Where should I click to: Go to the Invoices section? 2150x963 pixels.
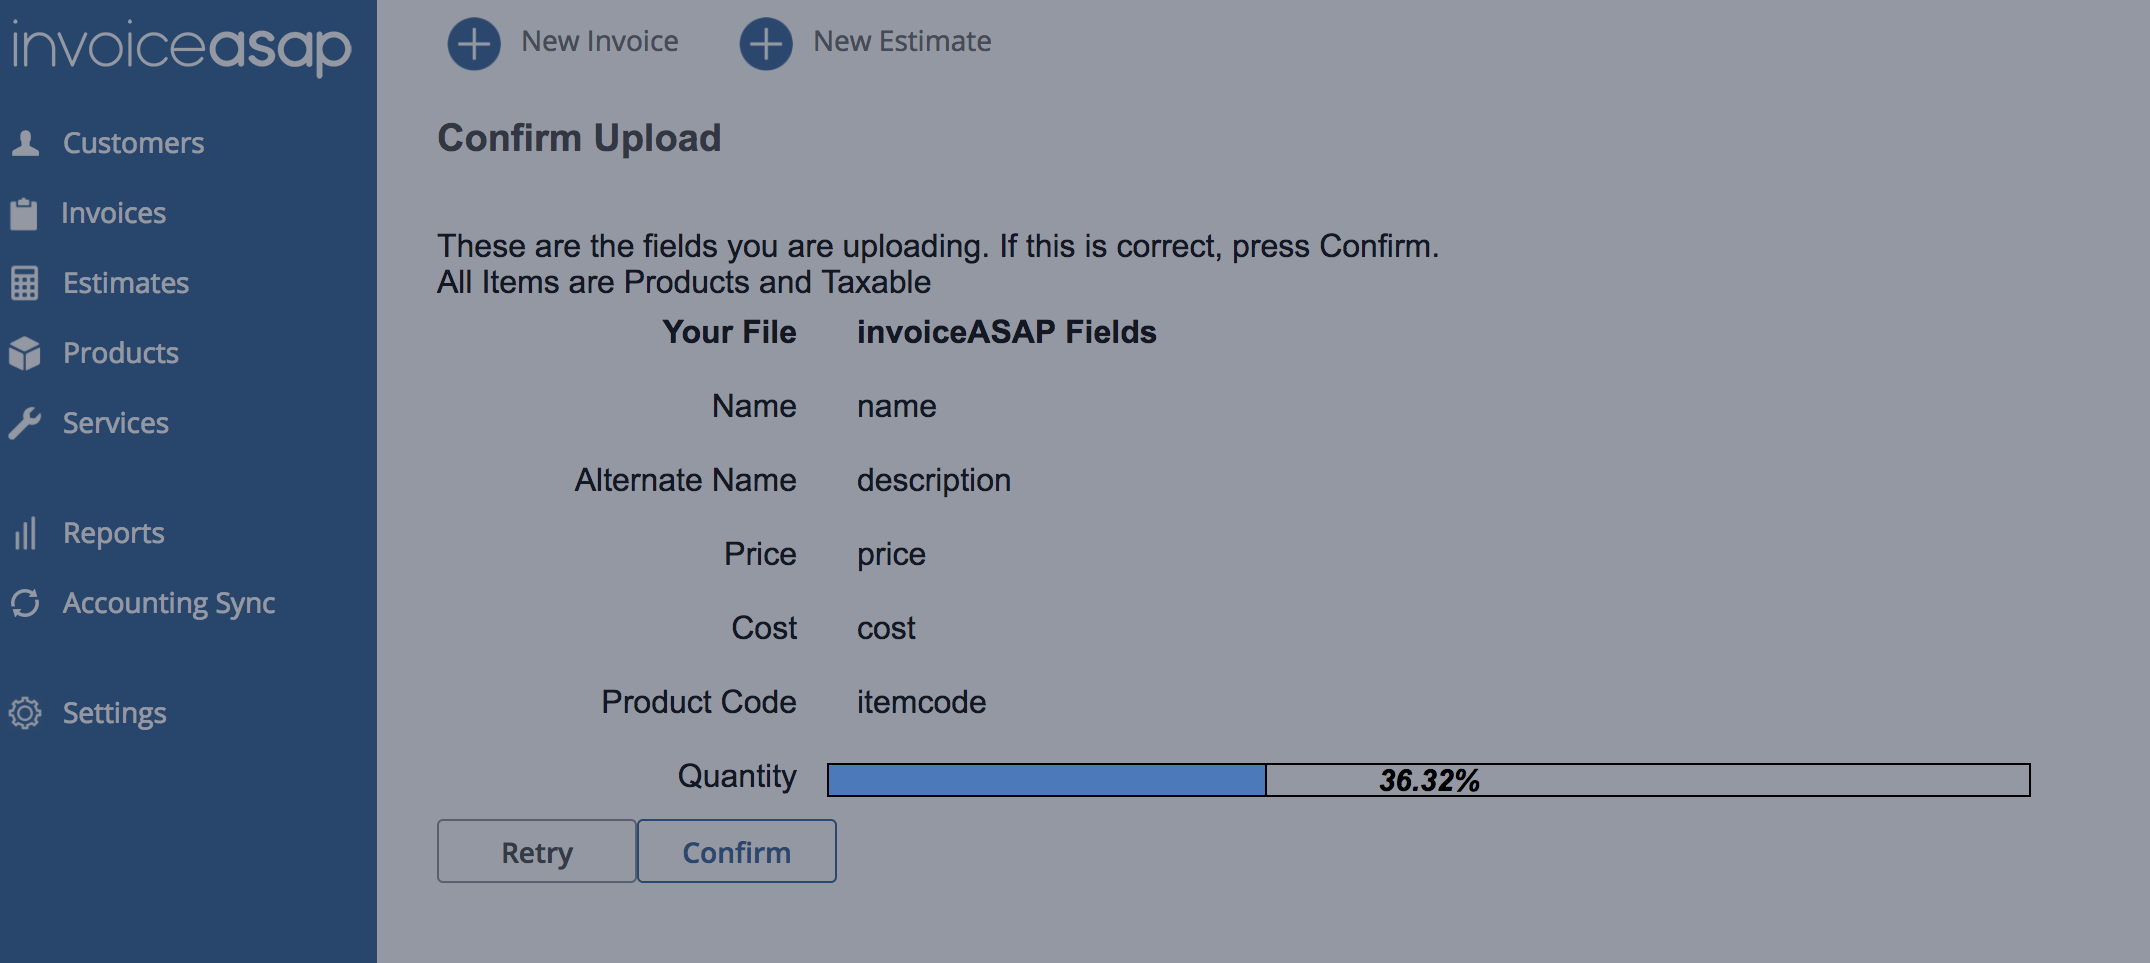pos(113,213)
